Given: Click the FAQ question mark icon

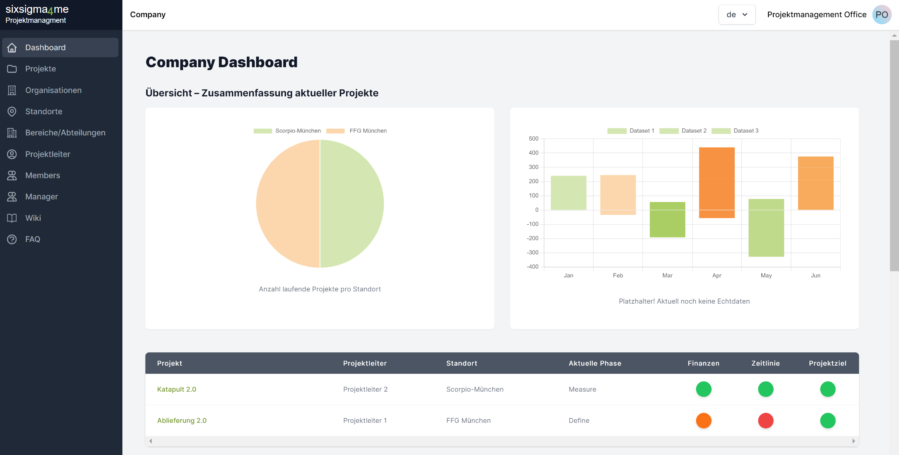Looking at the screenshot, I should pos(11,239).
